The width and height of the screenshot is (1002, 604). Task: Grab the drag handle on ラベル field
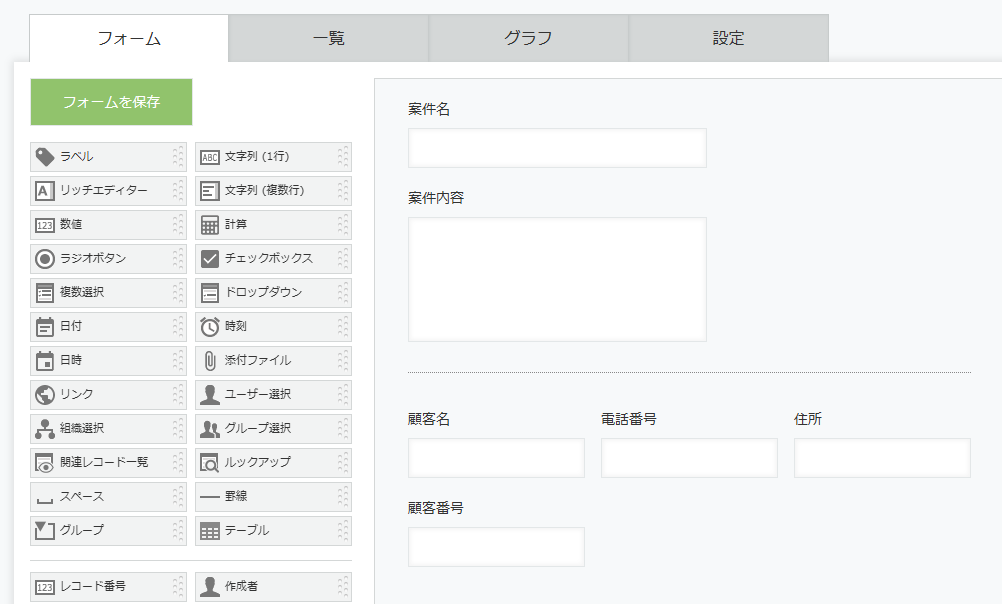click(178, 157)
